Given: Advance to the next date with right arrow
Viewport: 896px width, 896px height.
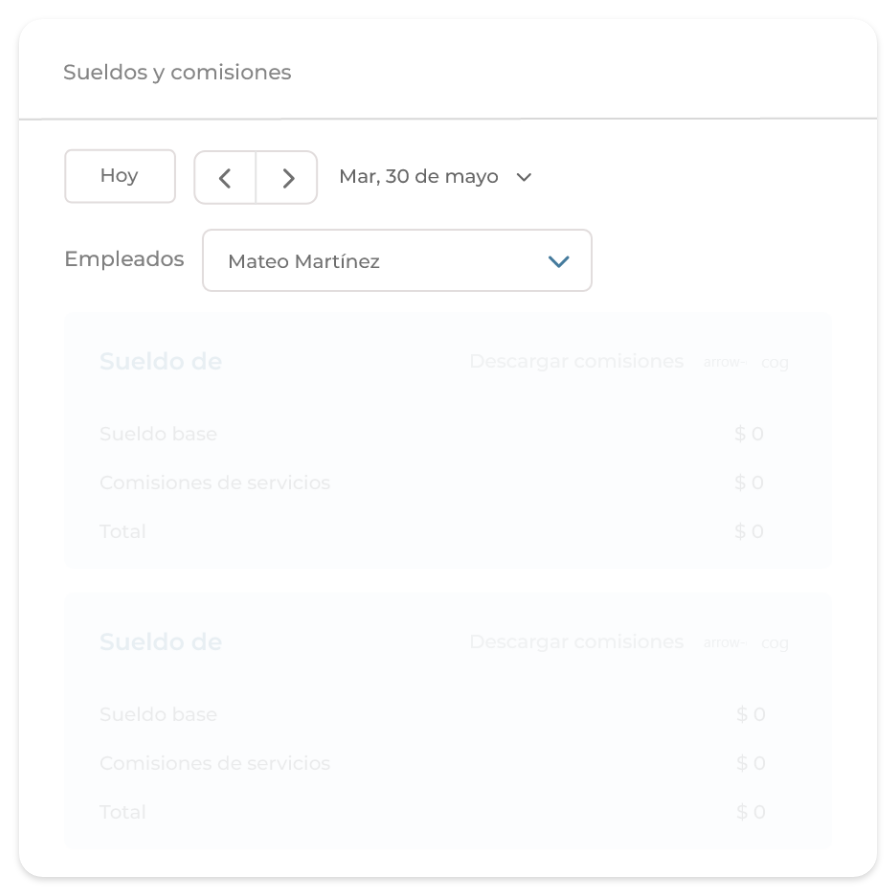Looking at the screenshot, I should point(288,178).
